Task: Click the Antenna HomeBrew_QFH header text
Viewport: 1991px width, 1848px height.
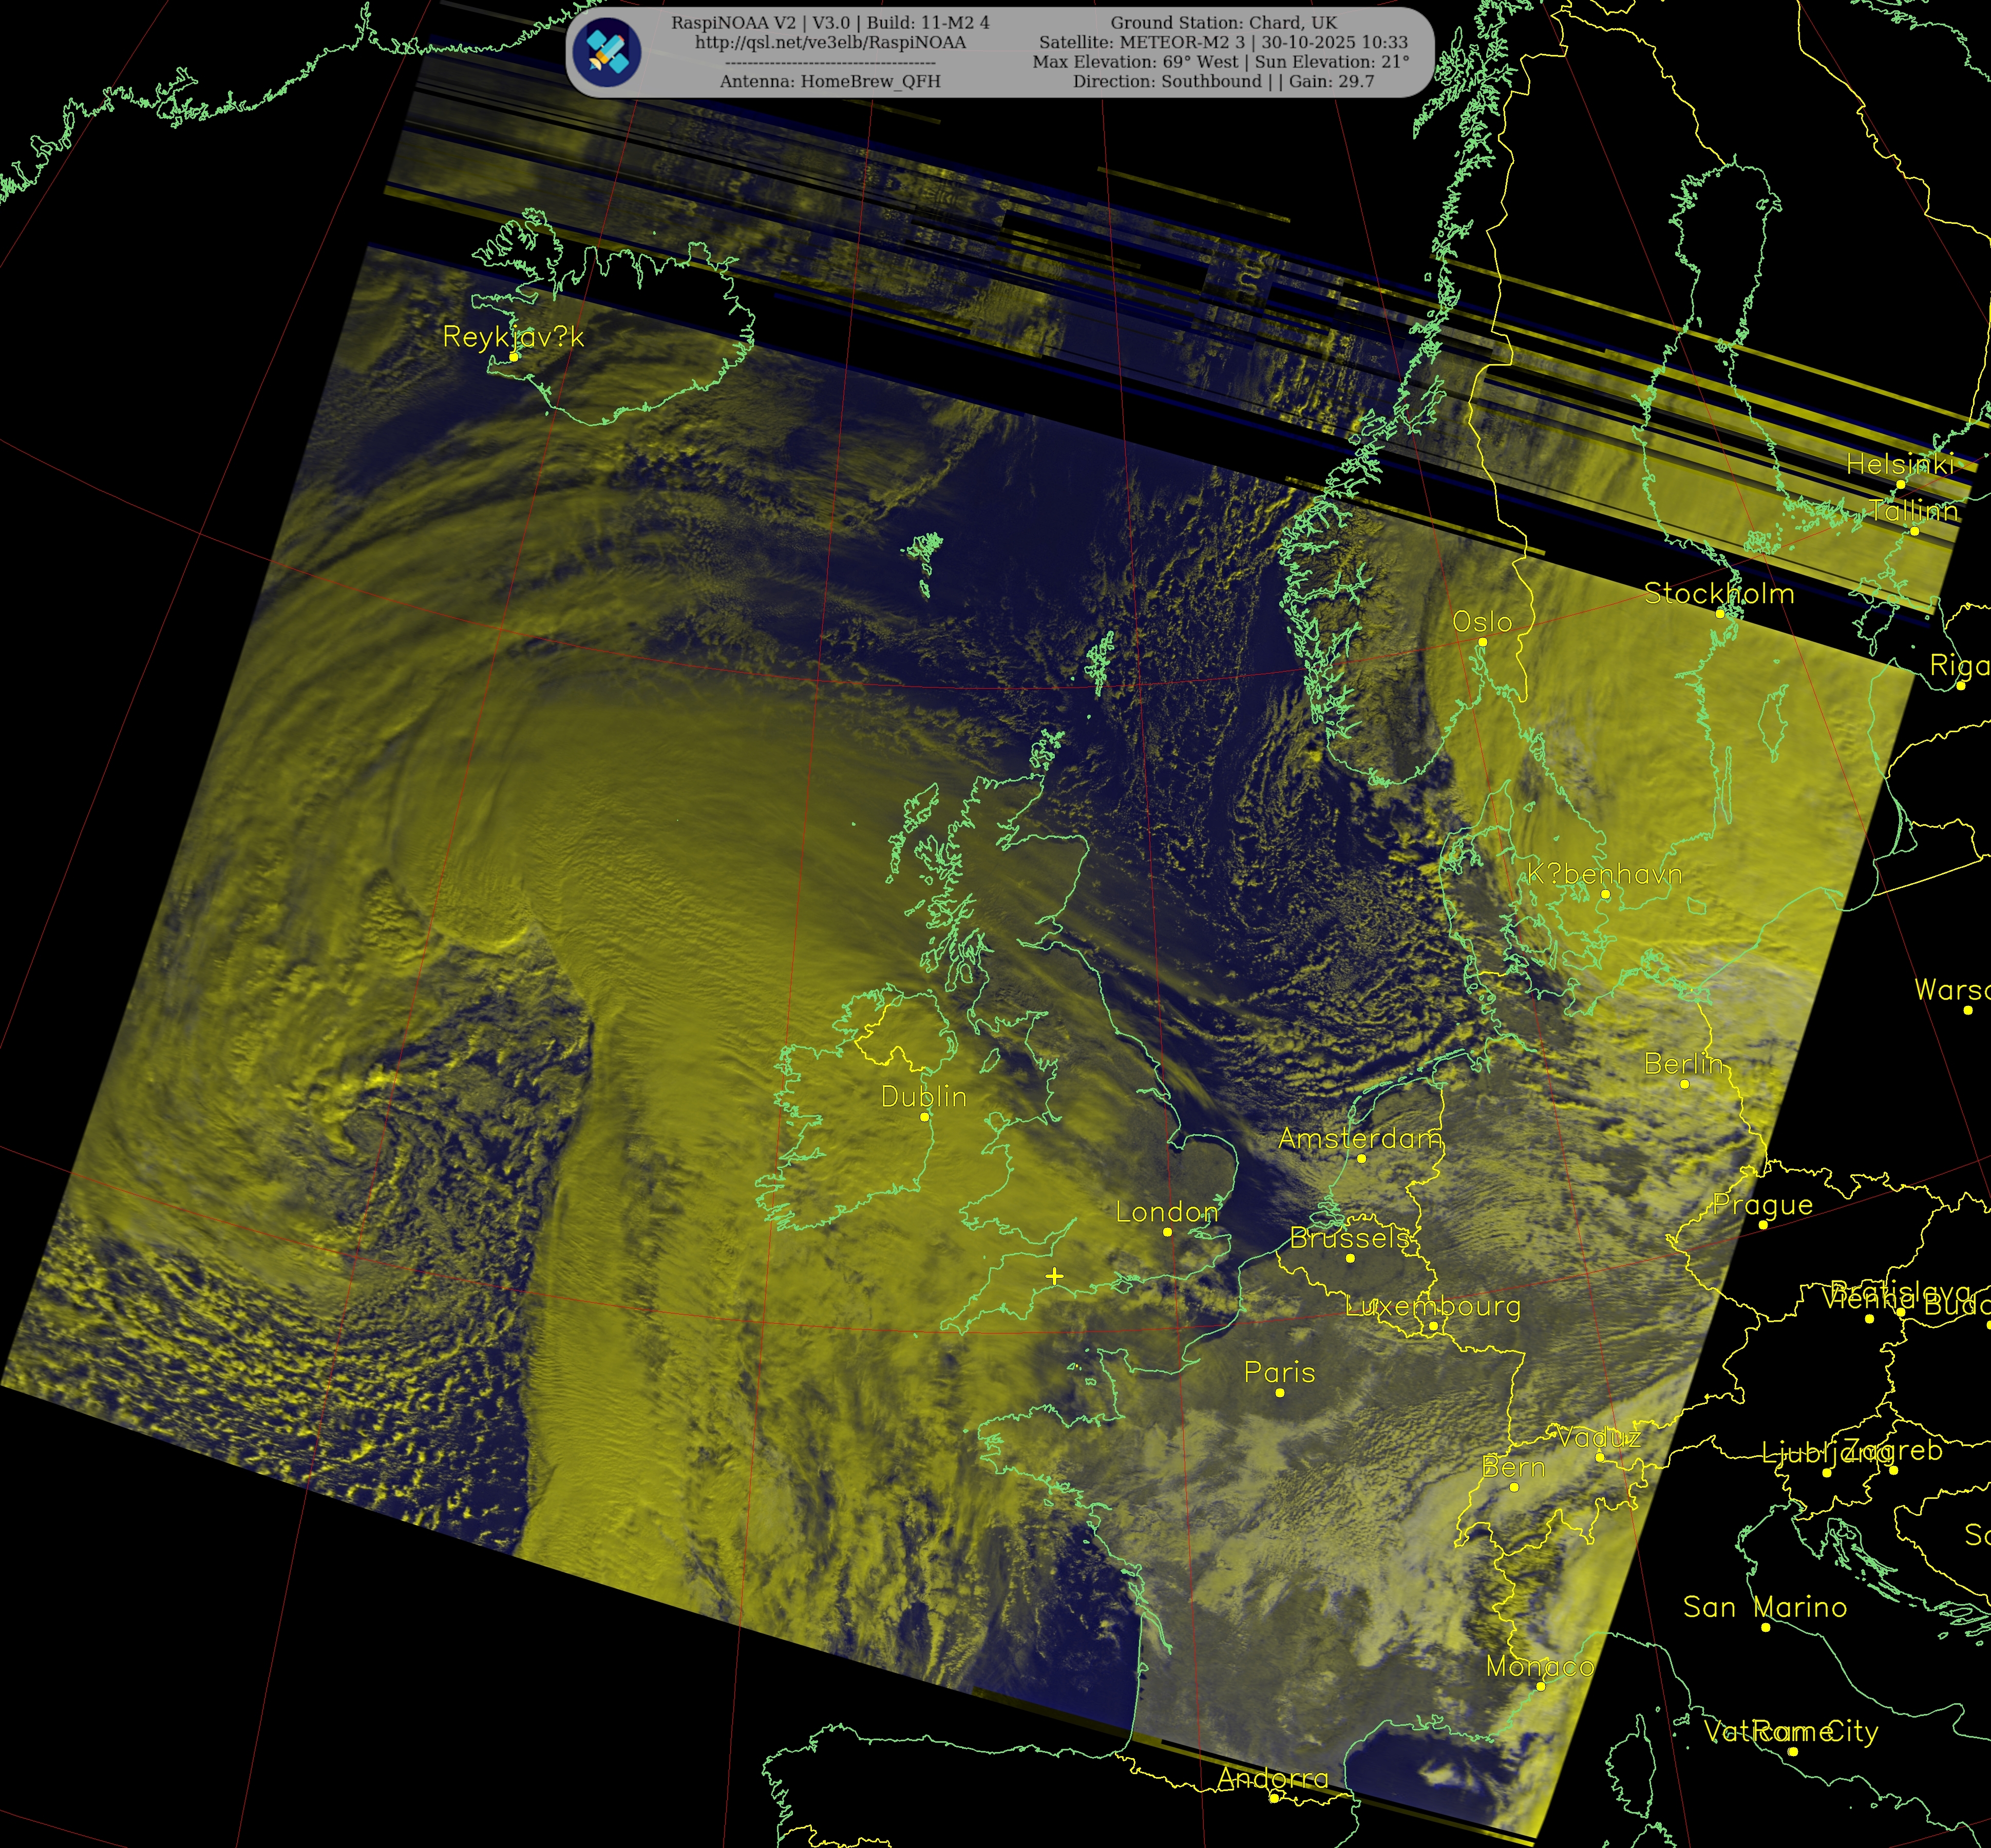Action: [830, 81]
